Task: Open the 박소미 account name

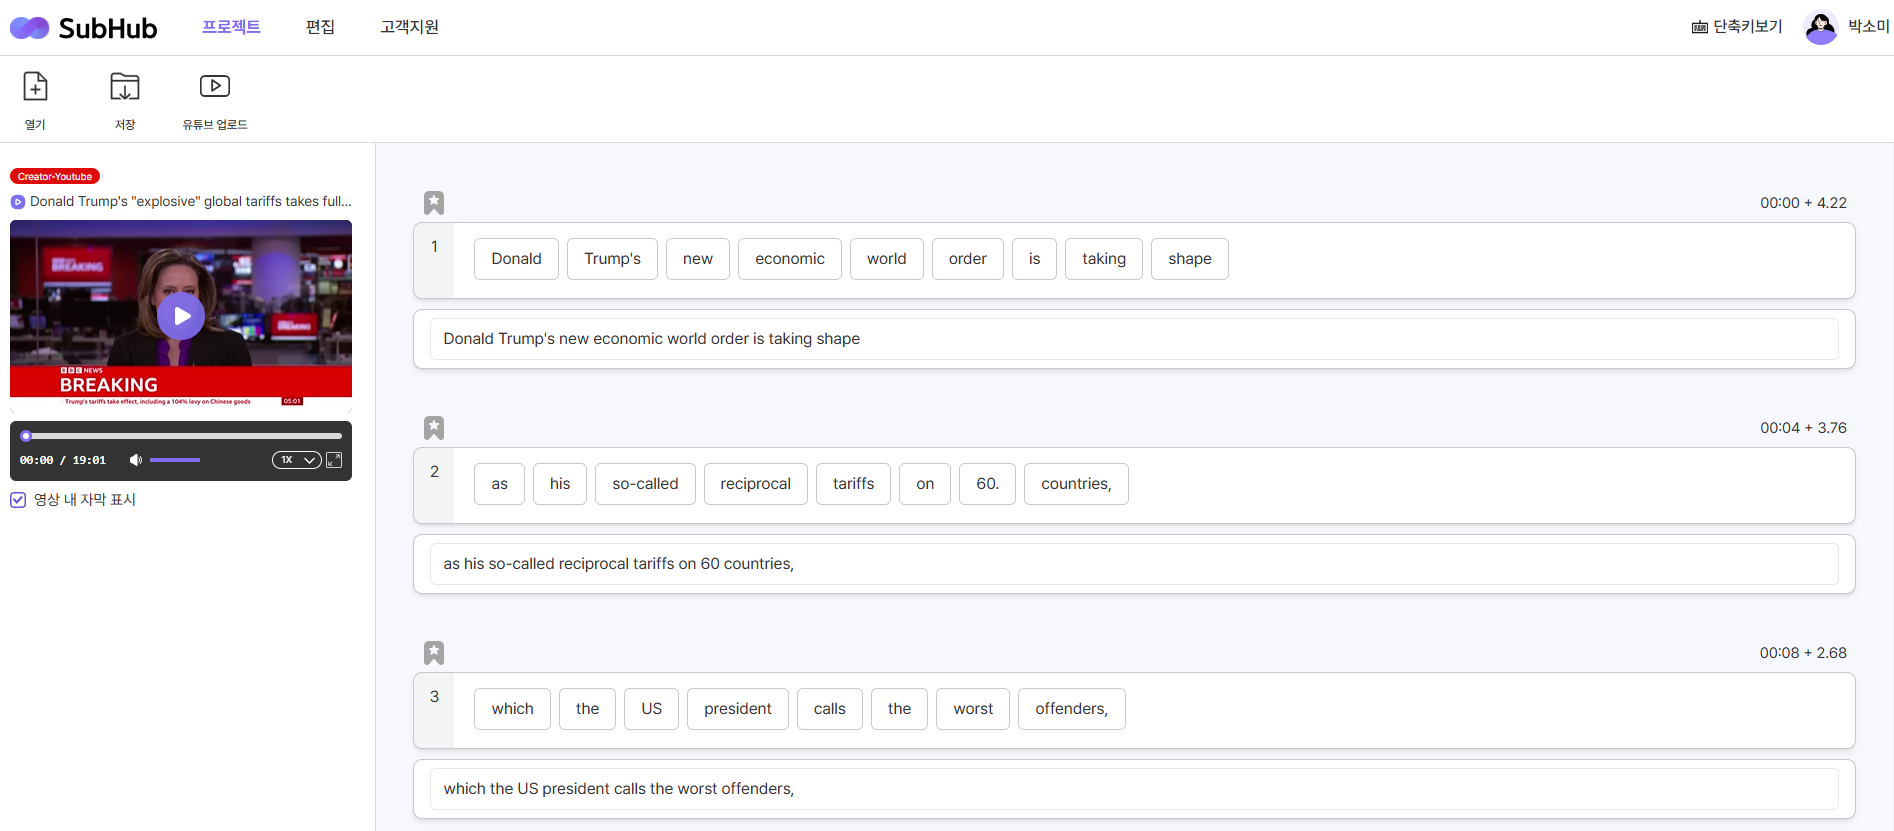Action: click(1868, 27)
